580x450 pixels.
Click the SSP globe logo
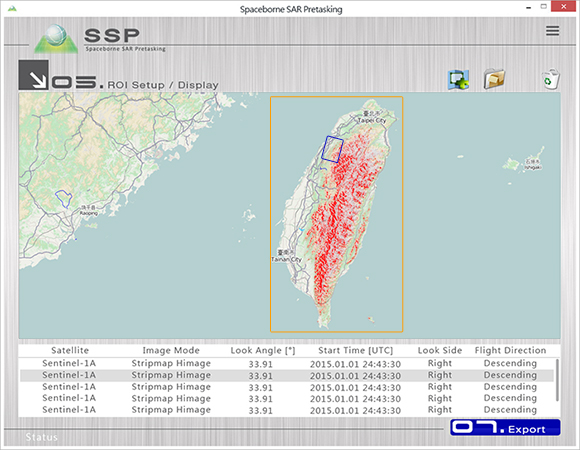pyautogui.click(x=56, y=38)
